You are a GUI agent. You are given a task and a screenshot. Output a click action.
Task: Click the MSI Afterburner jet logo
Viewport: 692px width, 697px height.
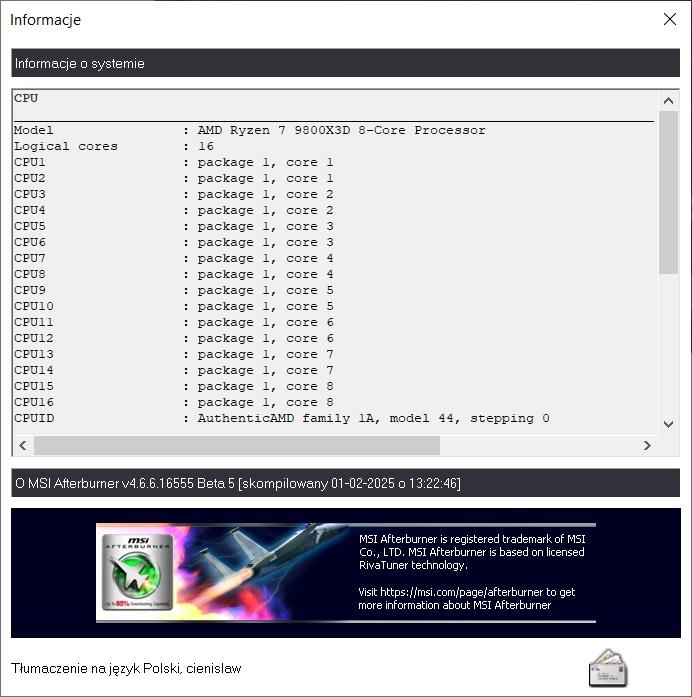[x=137, y=573]
